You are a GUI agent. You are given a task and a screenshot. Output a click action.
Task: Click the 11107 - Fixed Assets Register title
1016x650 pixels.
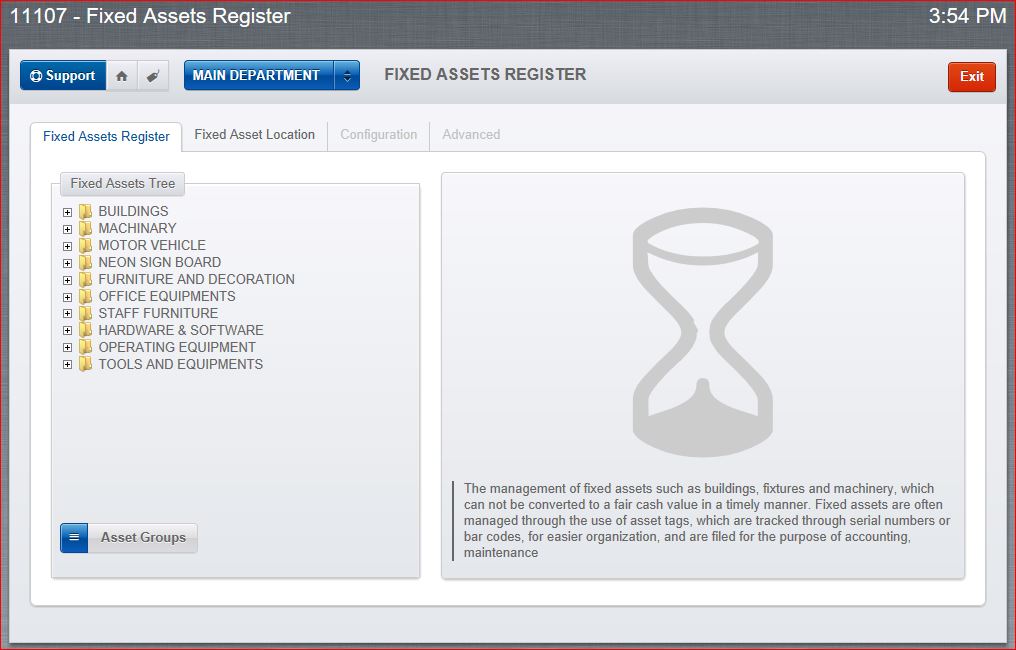(150, 16)
